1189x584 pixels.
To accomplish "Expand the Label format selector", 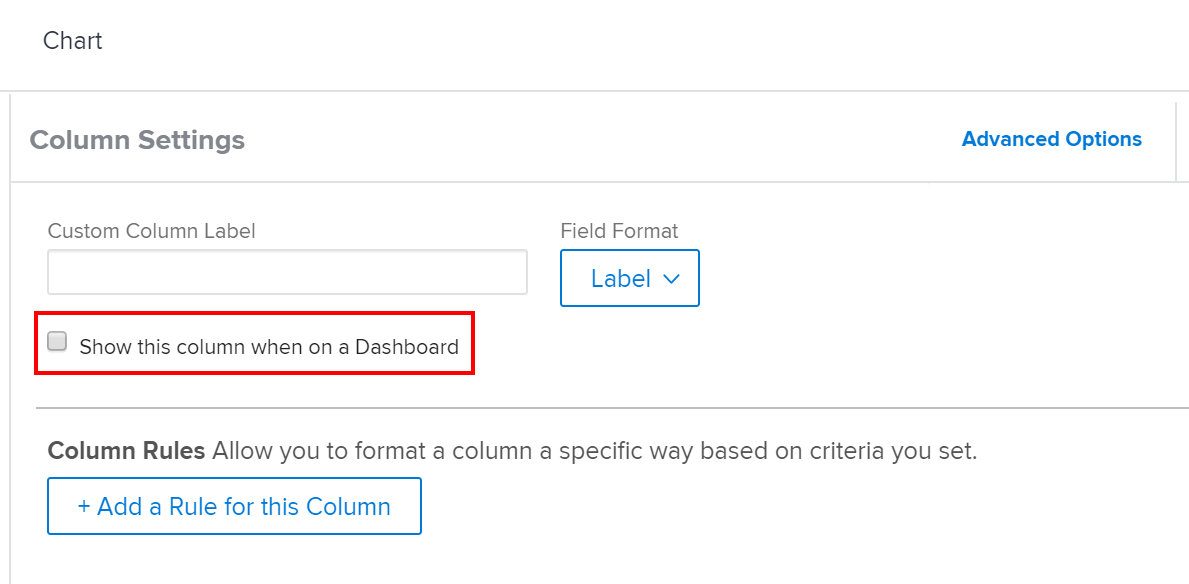I will [629, 278].
